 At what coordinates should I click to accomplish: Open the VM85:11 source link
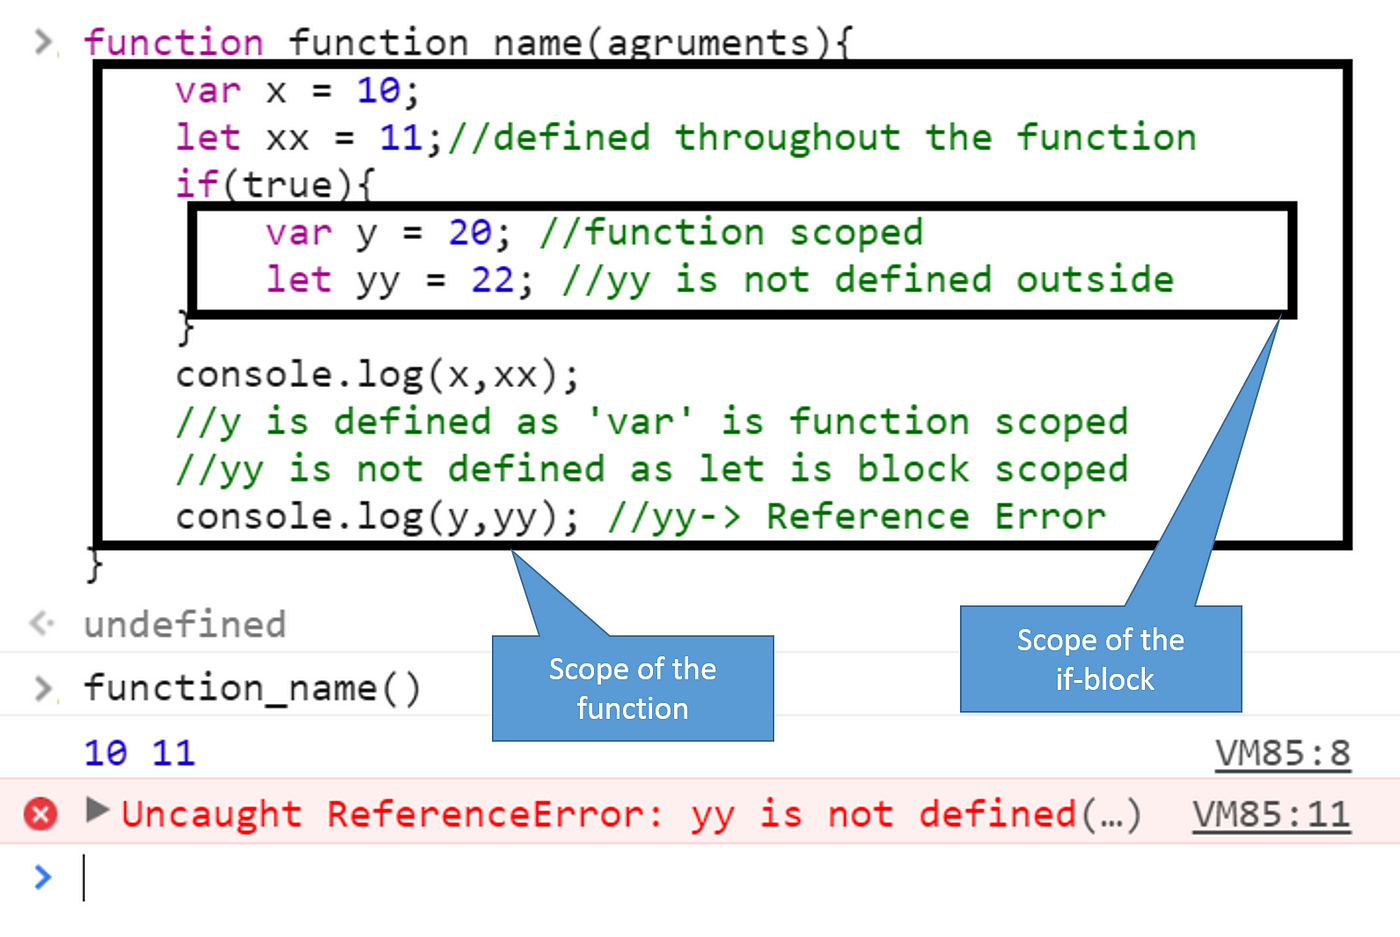coord(1271,815)
